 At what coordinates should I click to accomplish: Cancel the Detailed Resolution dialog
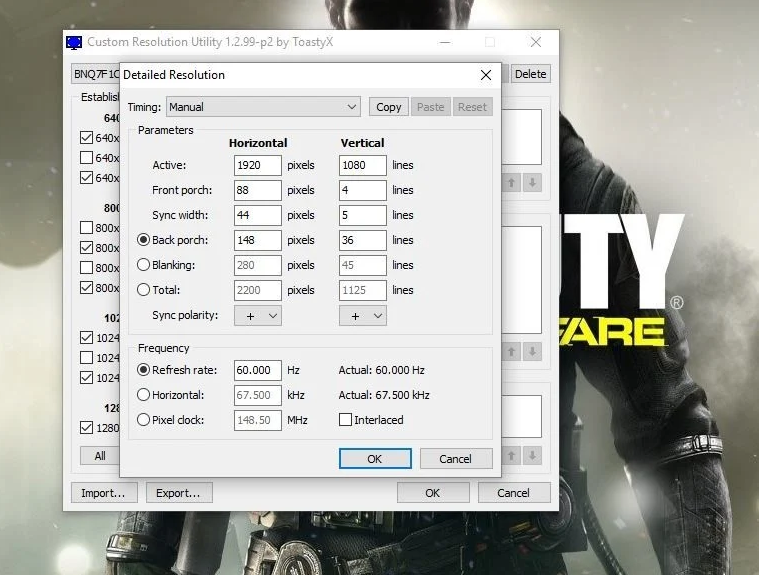pos(455,459)
